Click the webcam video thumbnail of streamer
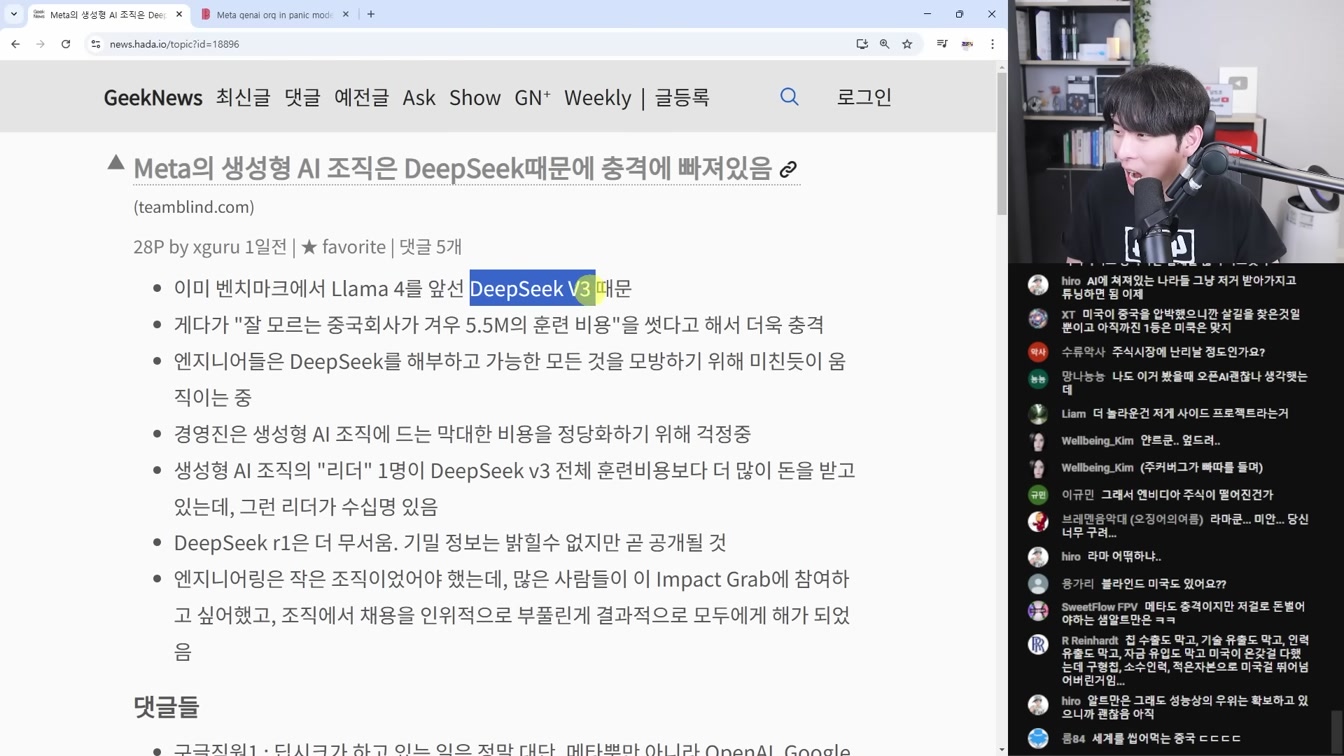Screen dimensions: 1344x756 1176,131
